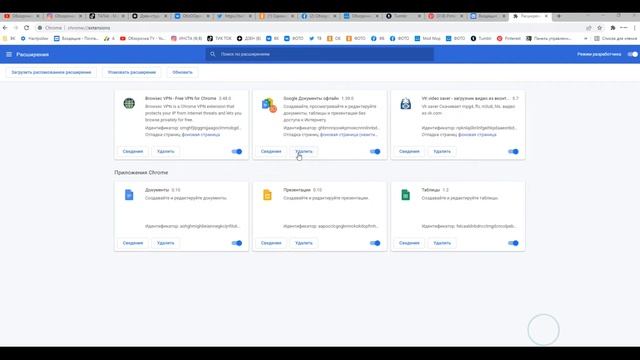Click Удалить for the Презентации app

point(304,243)
